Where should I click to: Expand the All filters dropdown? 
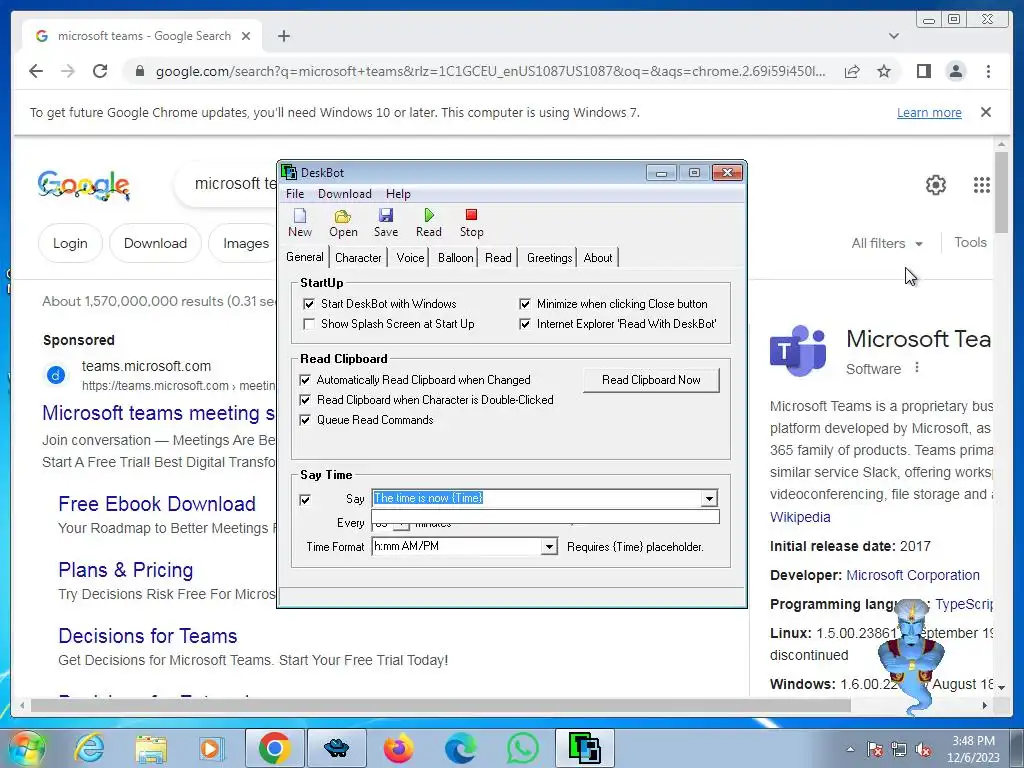887,243
